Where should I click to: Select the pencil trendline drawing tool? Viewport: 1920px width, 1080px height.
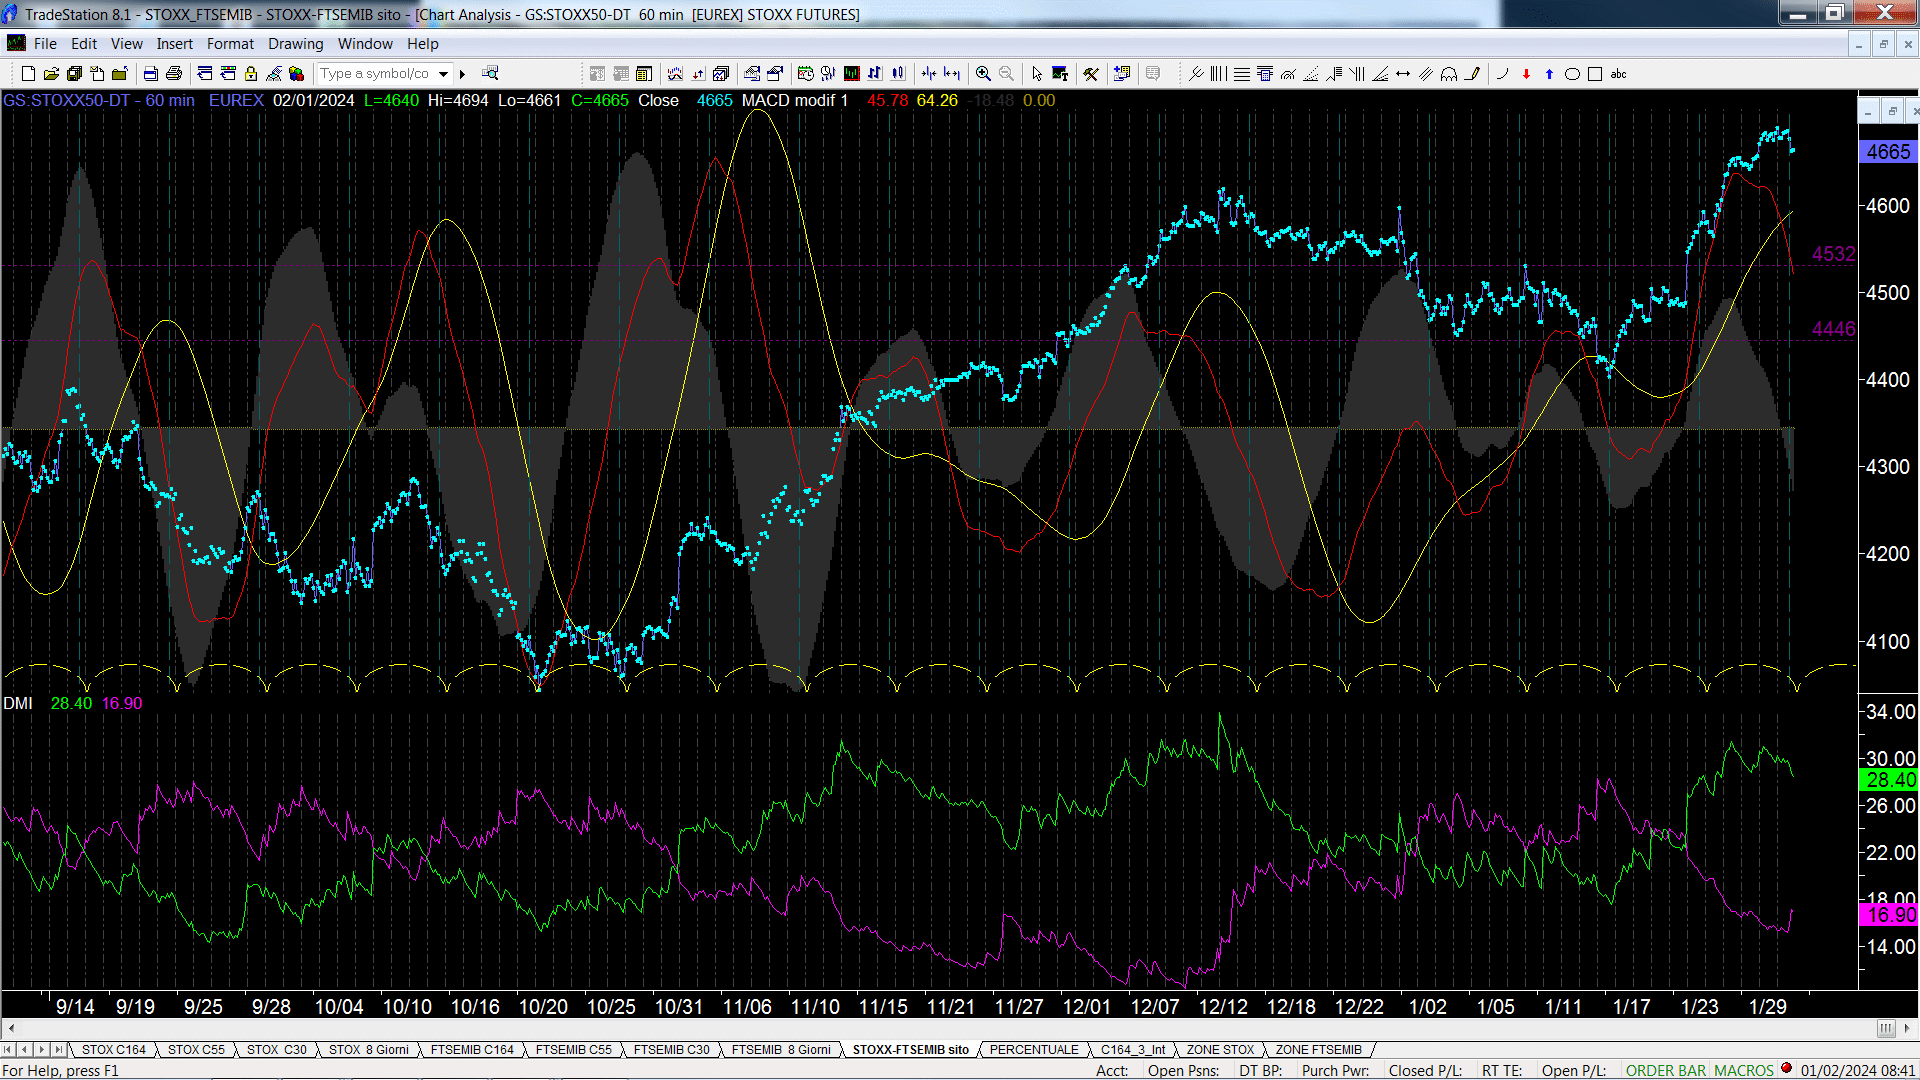[1472, 74]
